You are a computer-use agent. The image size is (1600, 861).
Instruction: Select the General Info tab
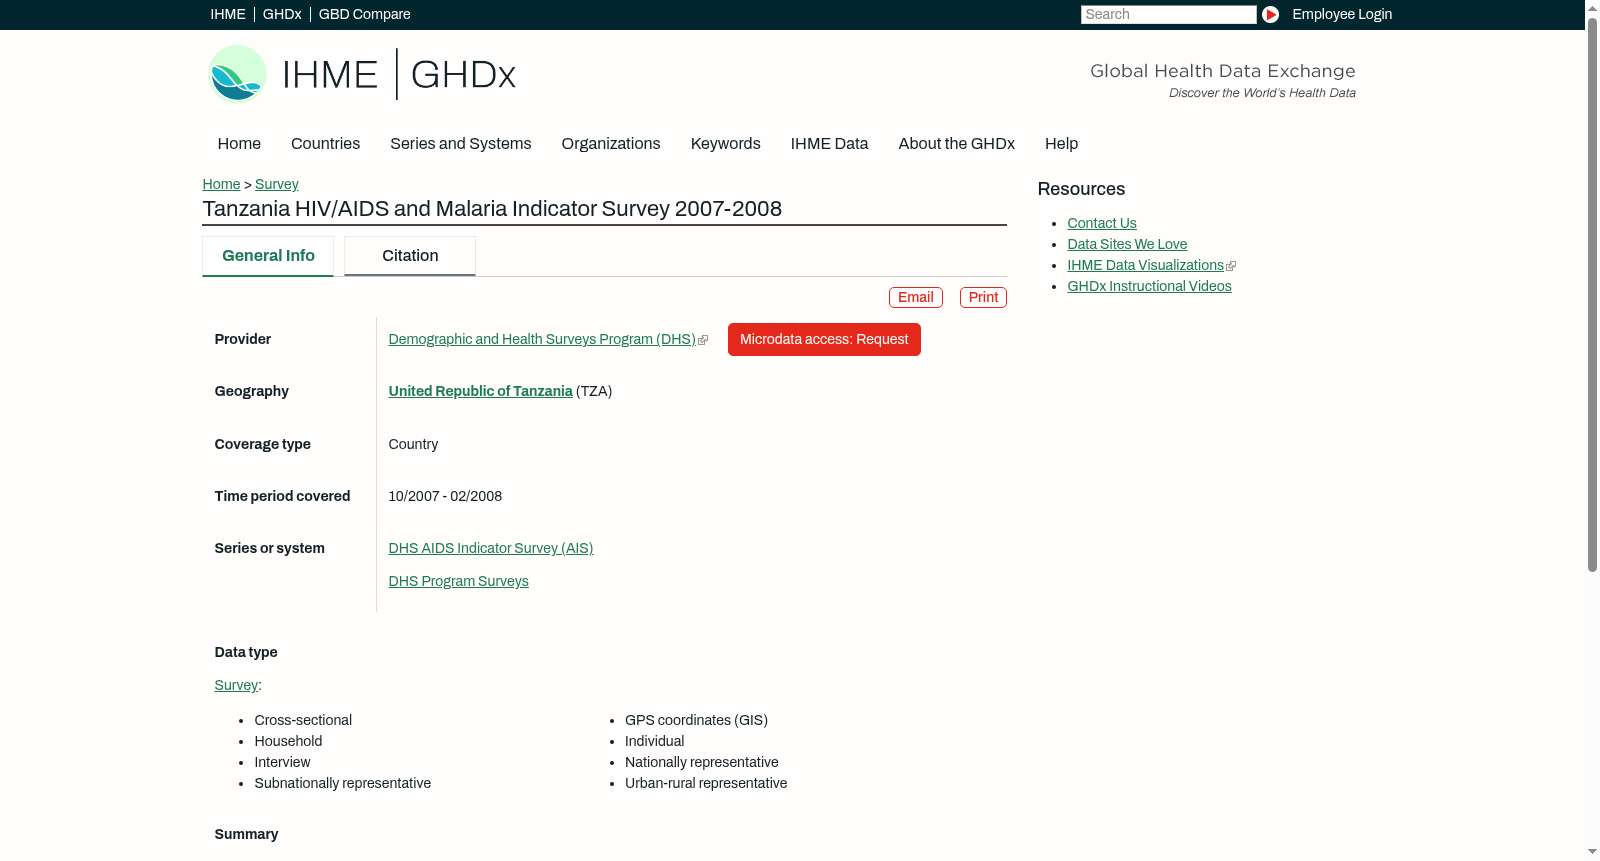(268, 256)
